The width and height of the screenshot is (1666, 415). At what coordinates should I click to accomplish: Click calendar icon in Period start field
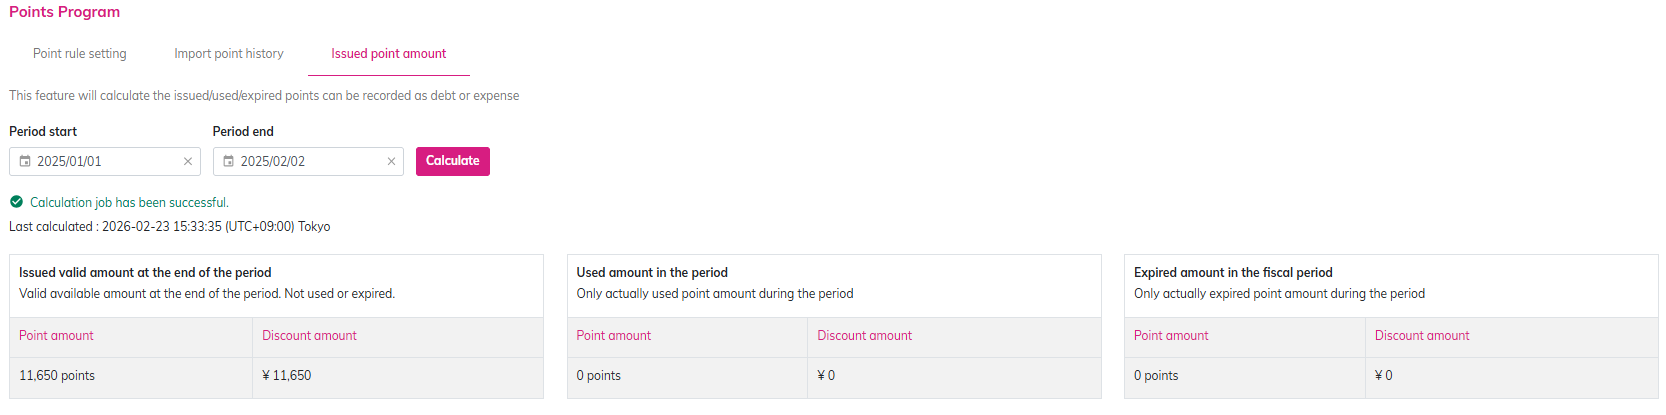[25, 161]
